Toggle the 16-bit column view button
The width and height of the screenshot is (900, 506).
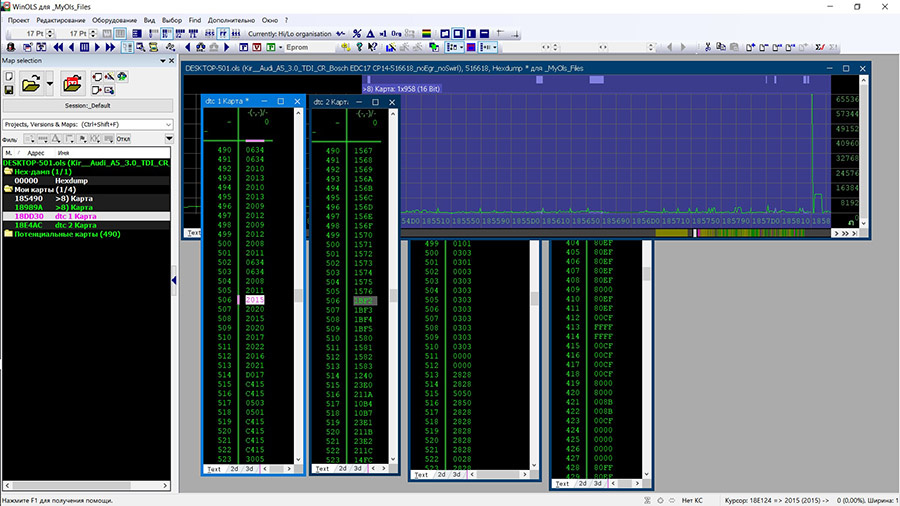166,33
